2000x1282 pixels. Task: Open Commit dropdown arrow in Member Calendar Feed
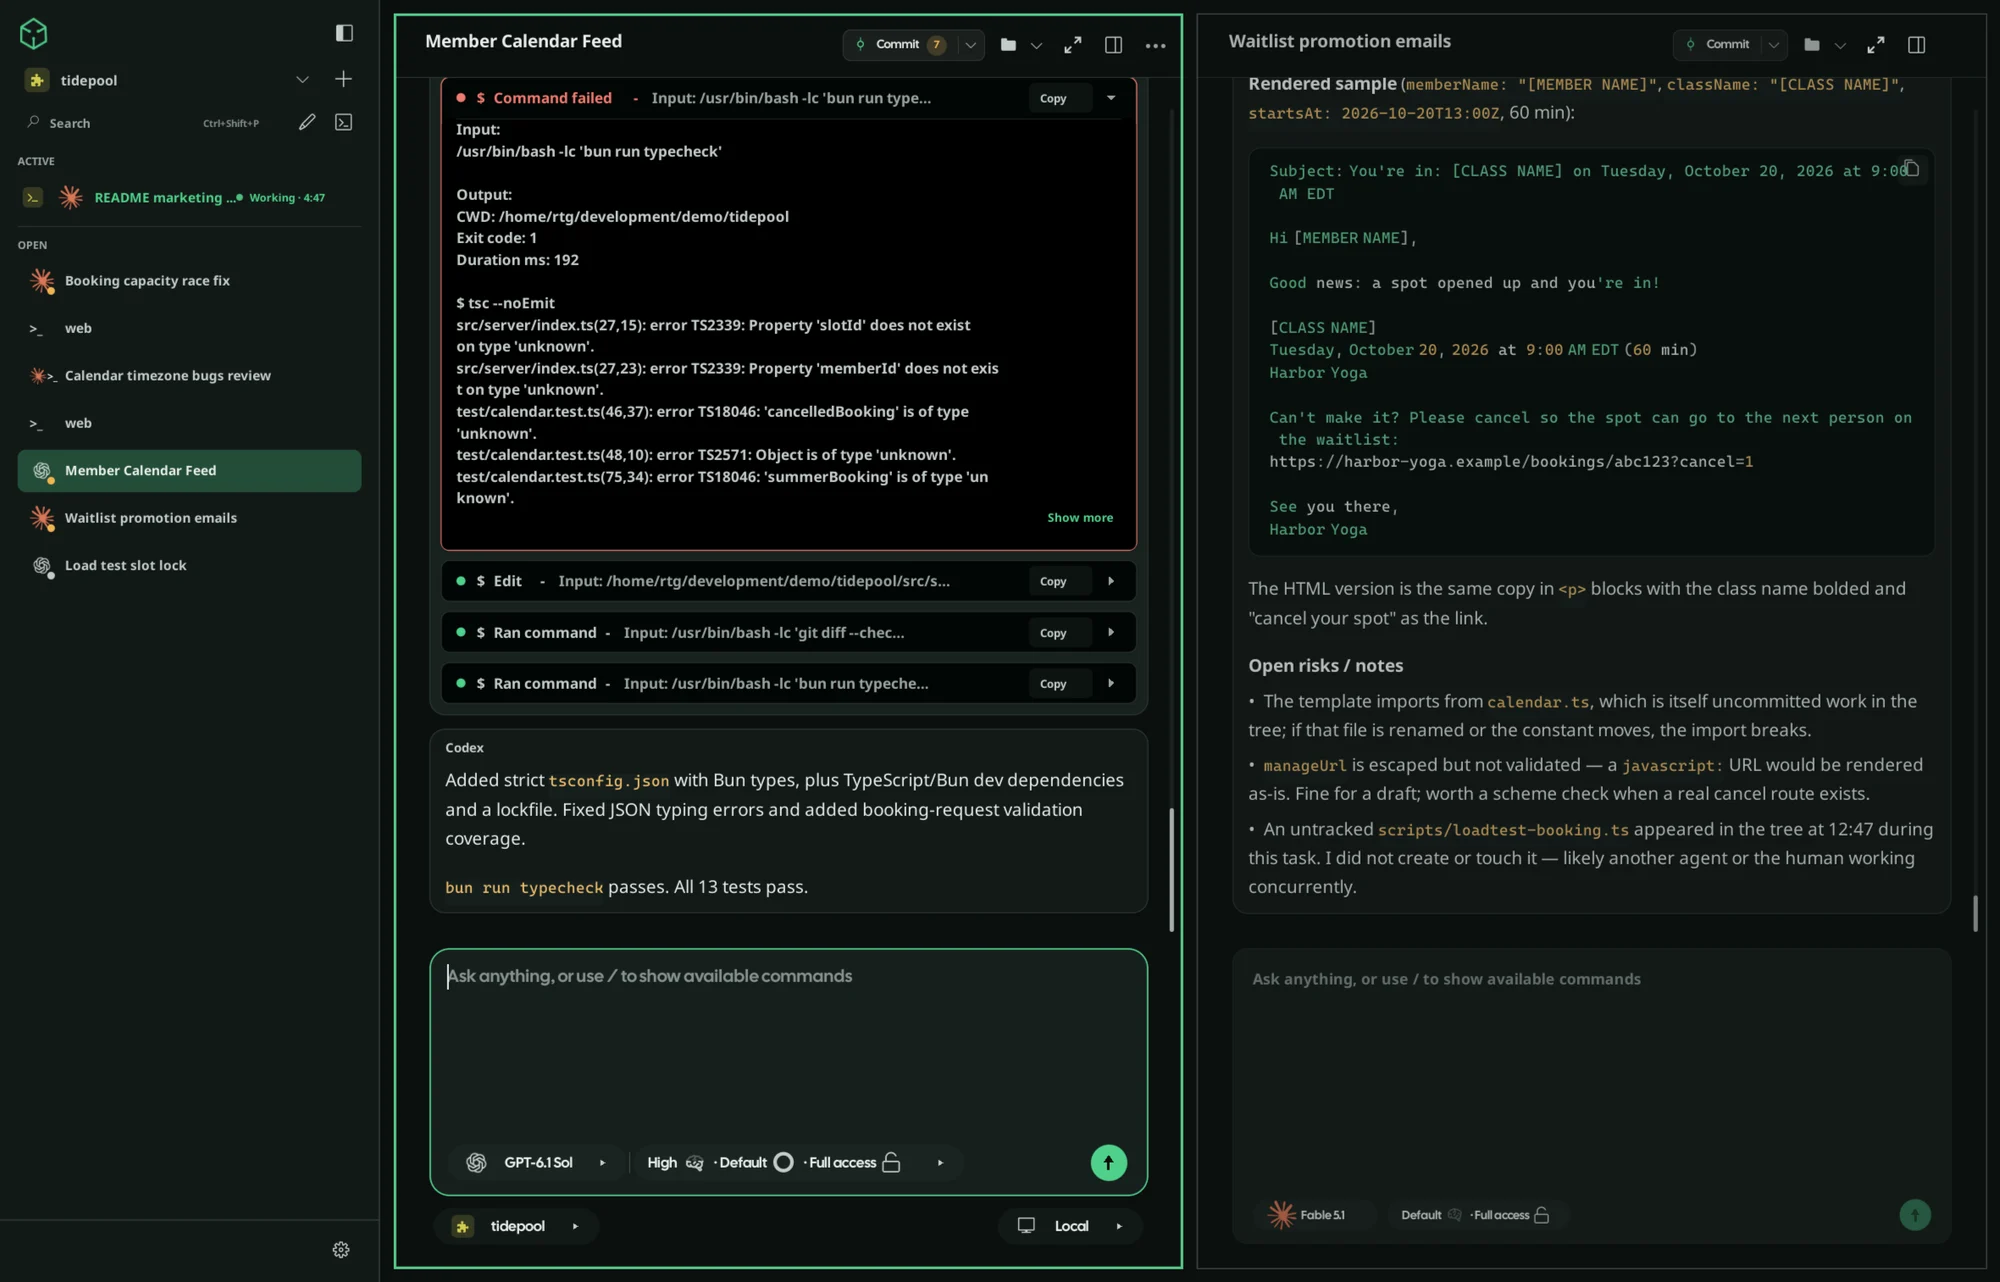pos(970,45)
